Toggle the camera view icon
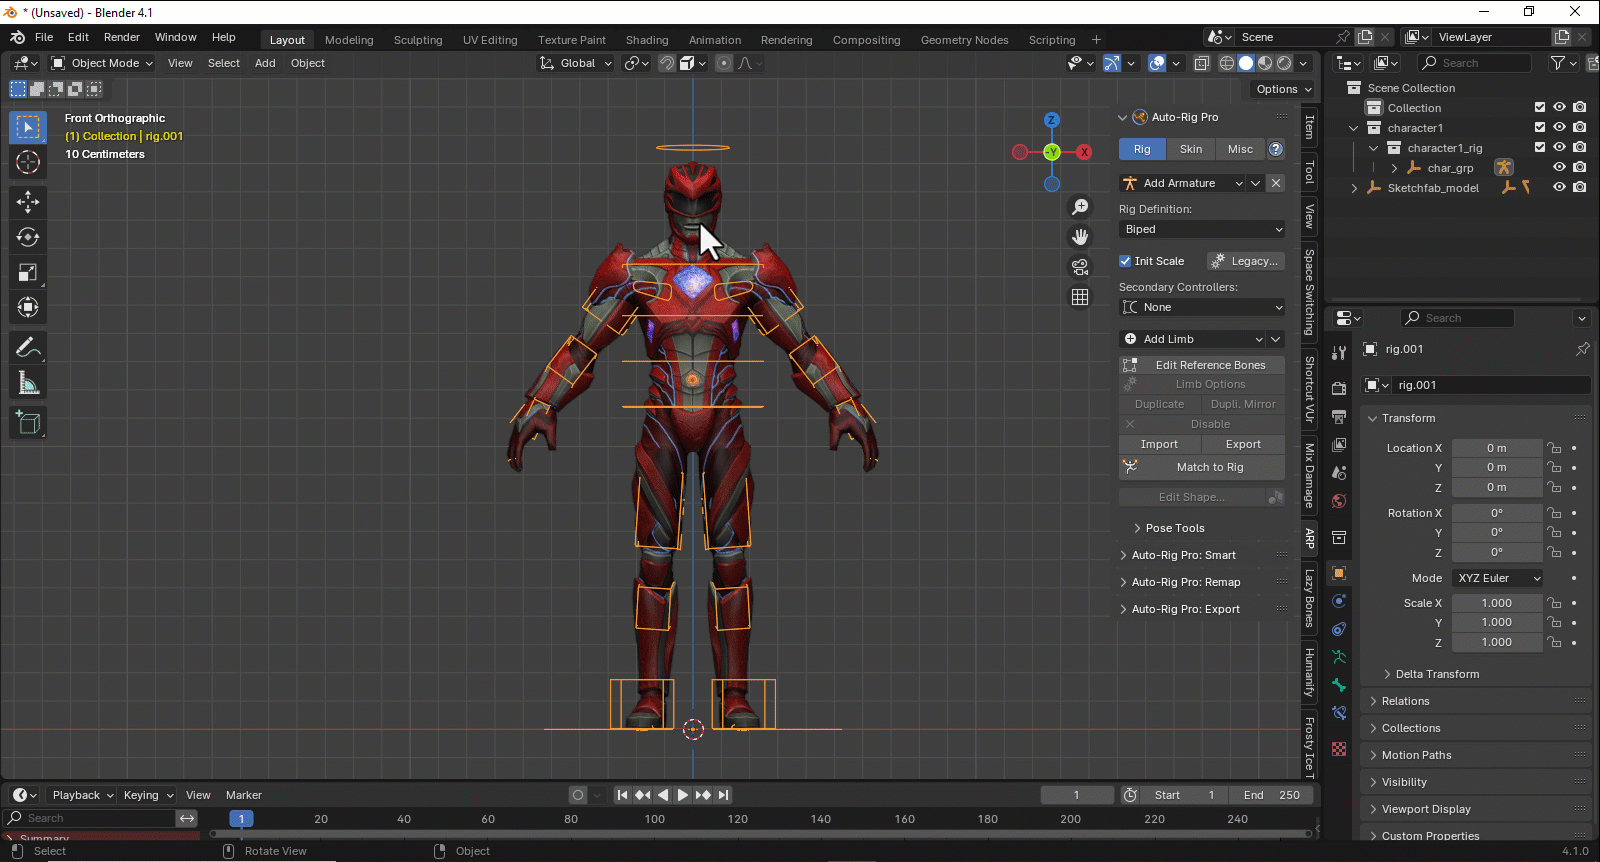This screenshot has width=1600, height=862. (x=1080, y=267)
